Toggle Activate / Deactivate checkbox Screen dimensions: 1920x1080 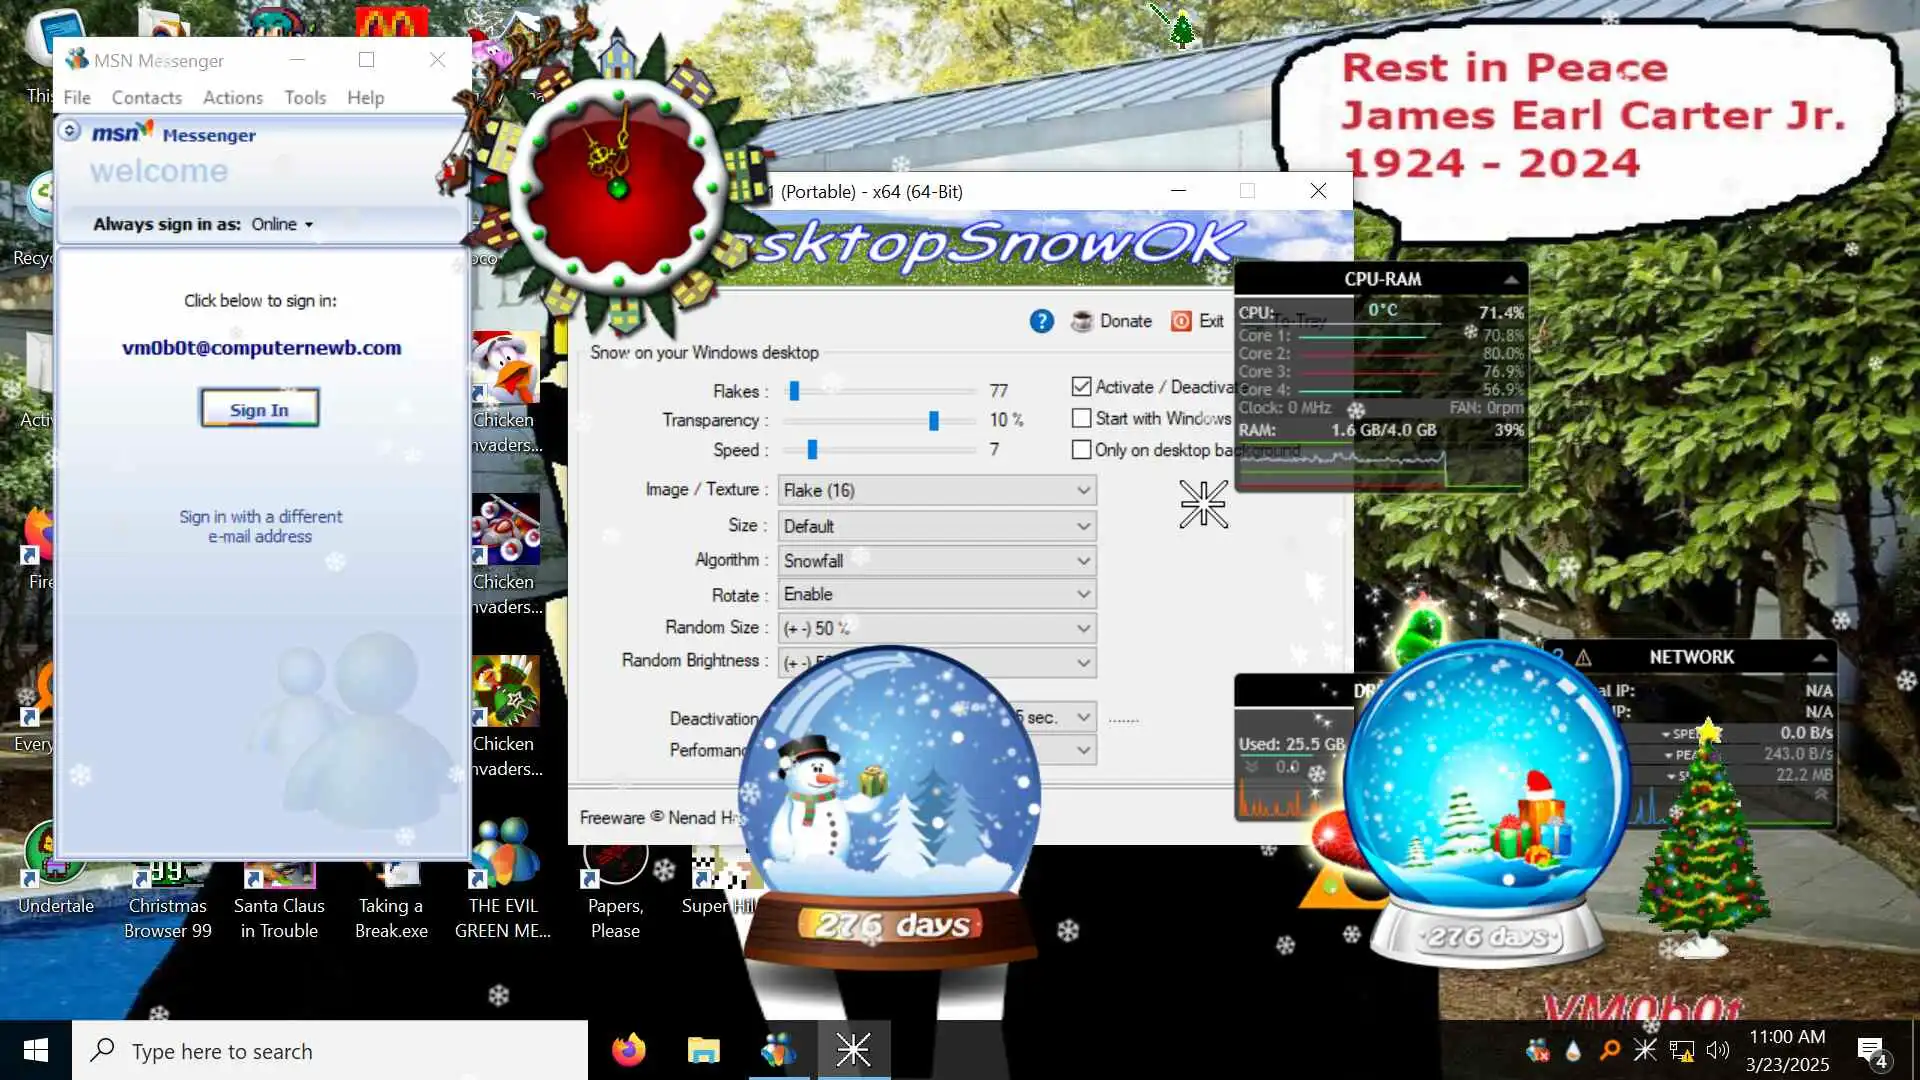pyautogui.click(x=1081, y=387)
